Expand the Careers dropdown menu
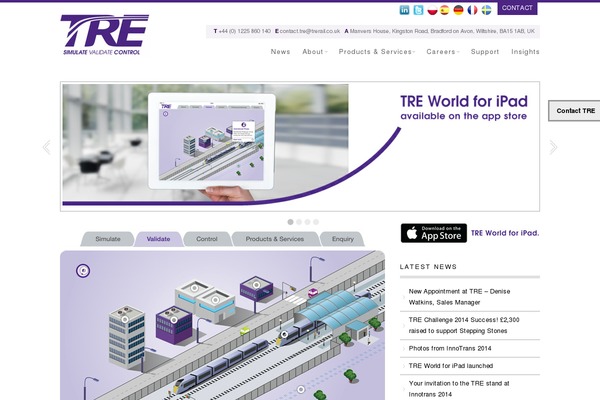The image size is (600, 400). (443, 52)
